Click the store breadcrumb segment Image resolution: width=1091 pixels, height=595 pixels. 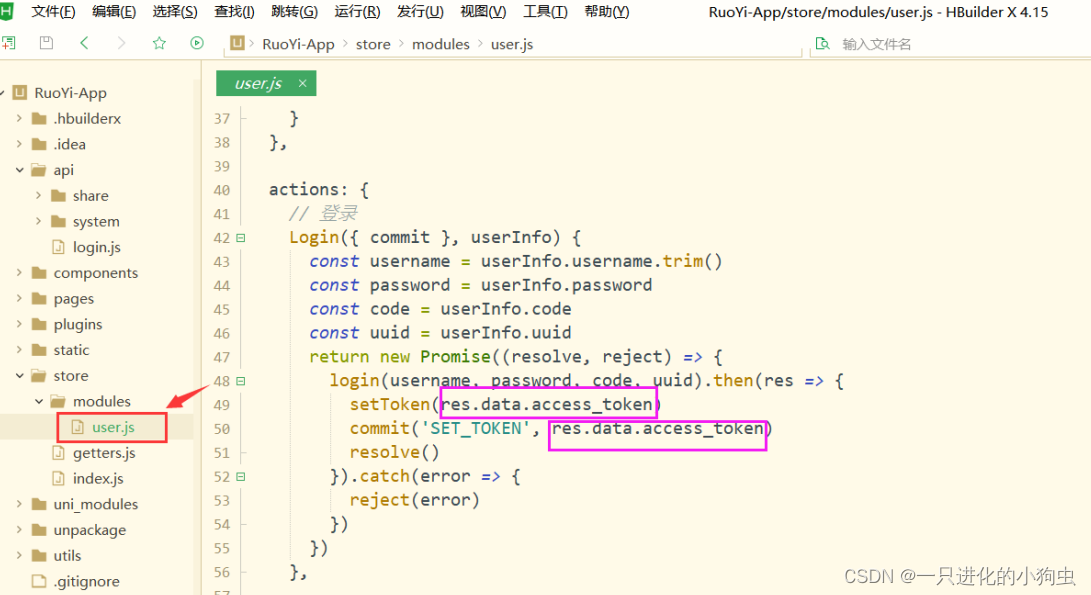pos(373,44)
